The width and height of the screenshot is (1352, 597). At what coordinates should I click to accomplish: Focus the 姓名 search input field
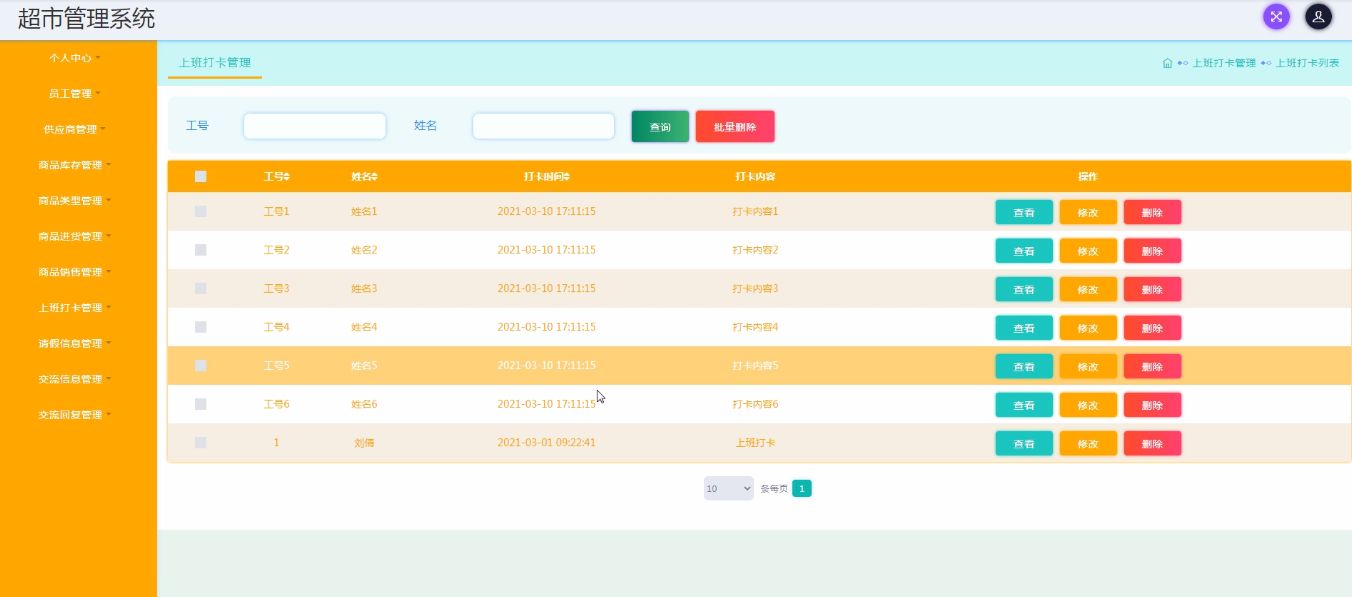click(x=544, y=126)
